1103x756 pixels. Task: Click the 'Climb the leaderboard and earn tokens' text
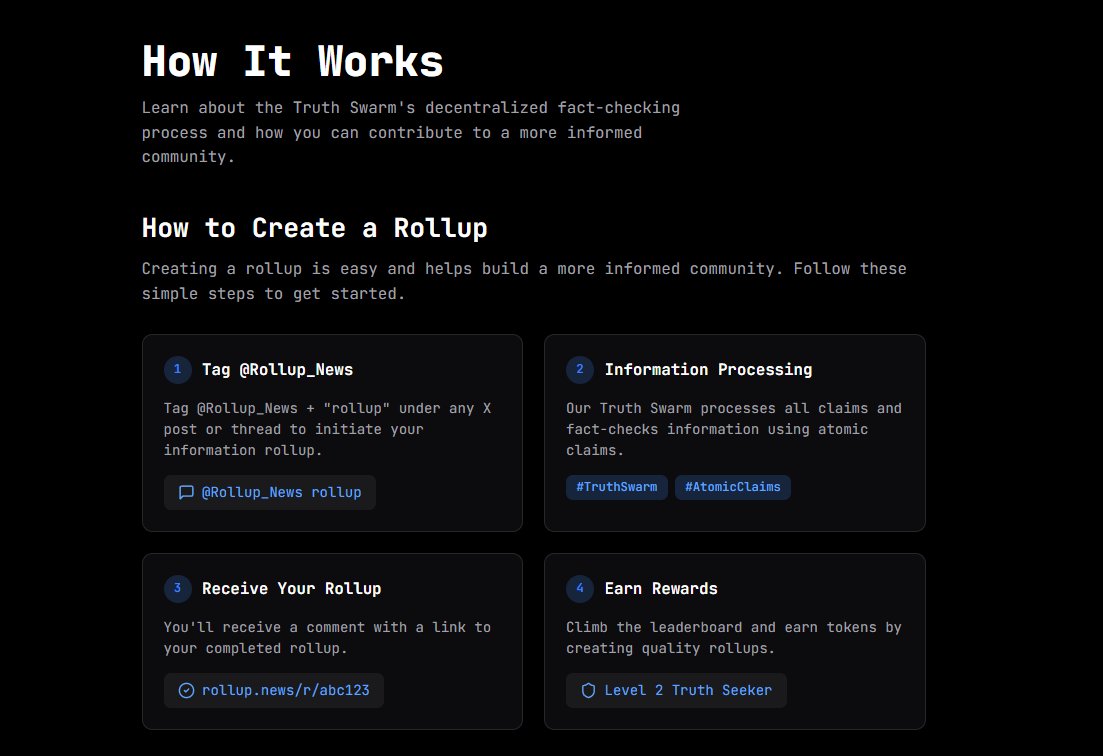coord(734,638)
